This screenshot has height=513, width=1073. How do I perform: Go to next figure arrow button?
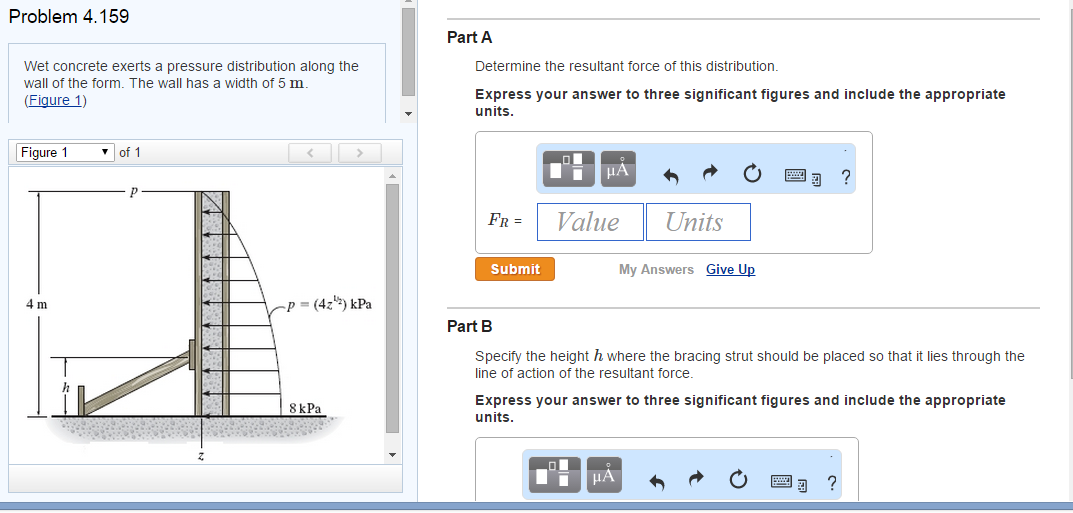click(360, 153)
